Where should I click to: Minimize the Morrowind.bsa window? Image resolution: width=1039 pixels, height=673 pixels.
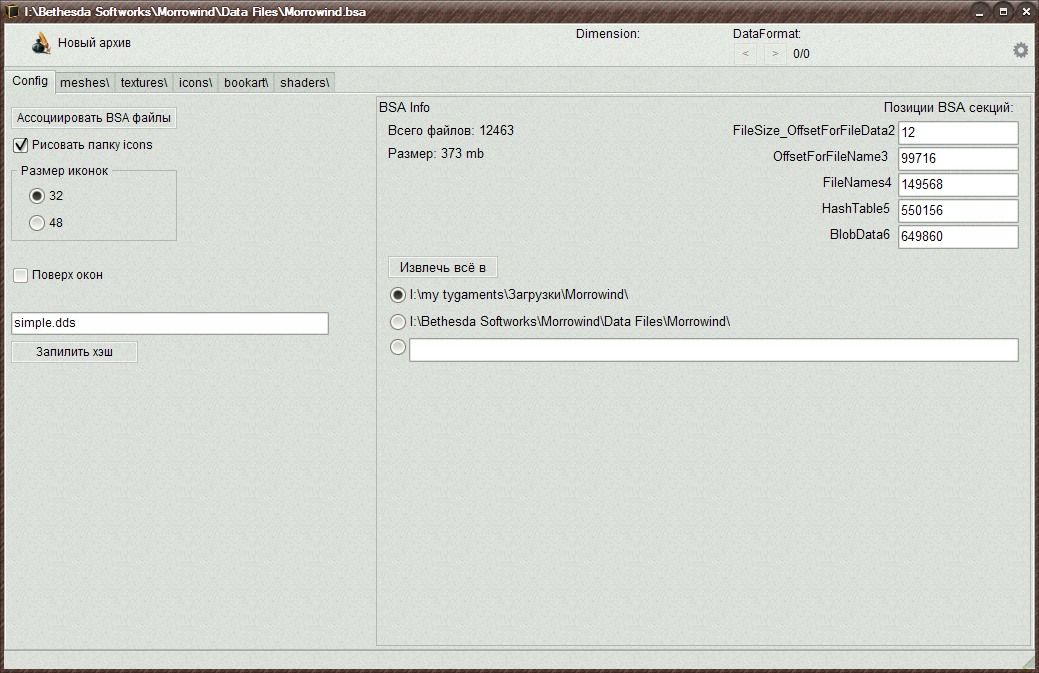[980, 11]
